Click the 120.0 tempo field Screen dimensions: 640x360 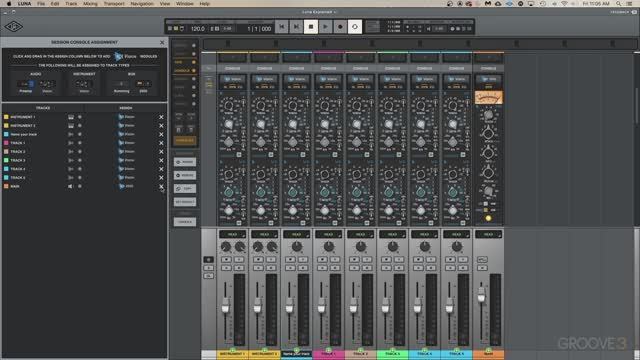click(x=198, y=29)
